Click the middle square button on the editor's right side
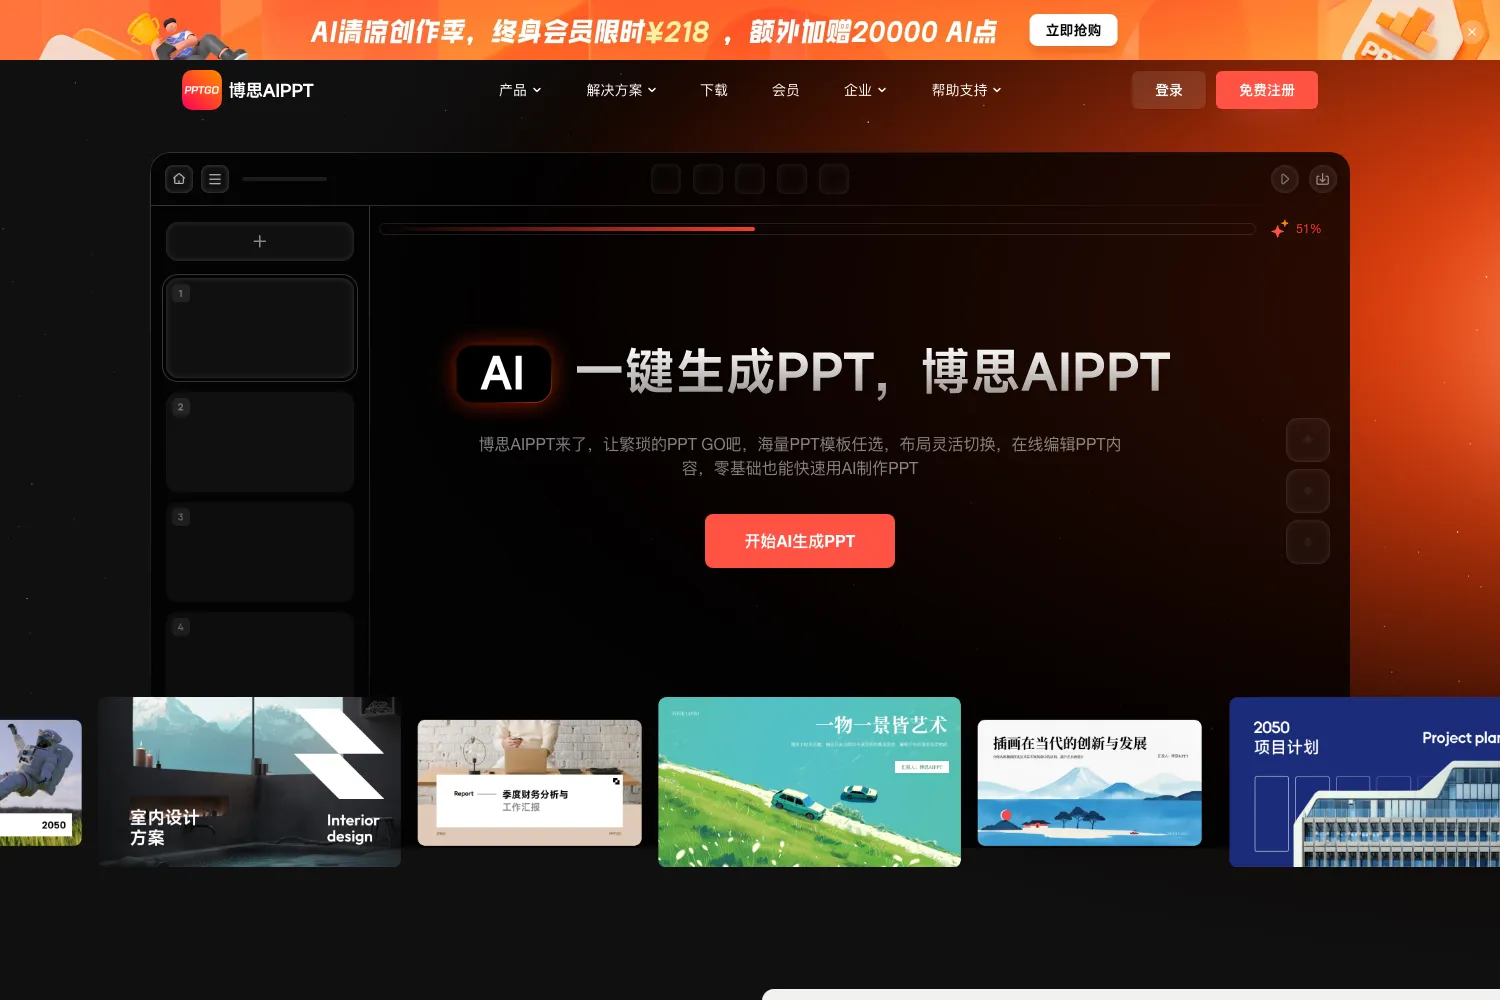 coord(1307,491)
